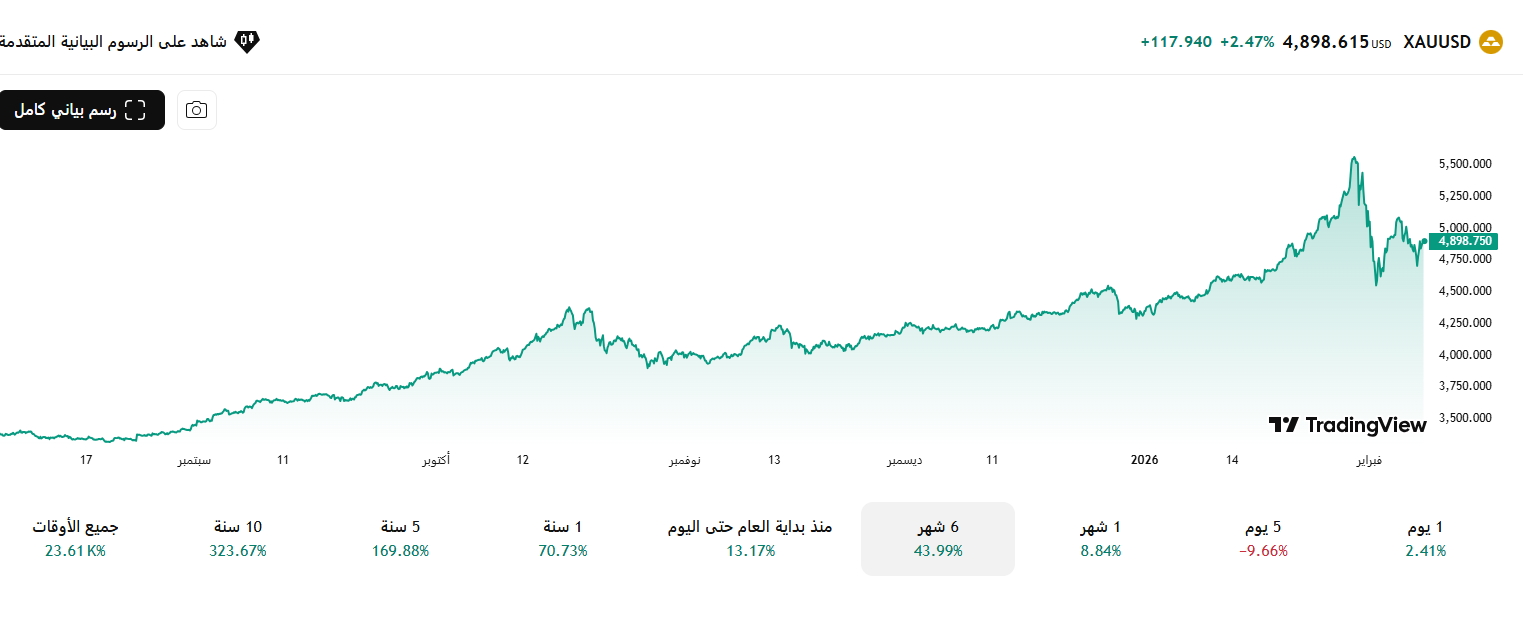
Task: Click the +2.47% change value in the header
Action: 1245,42
